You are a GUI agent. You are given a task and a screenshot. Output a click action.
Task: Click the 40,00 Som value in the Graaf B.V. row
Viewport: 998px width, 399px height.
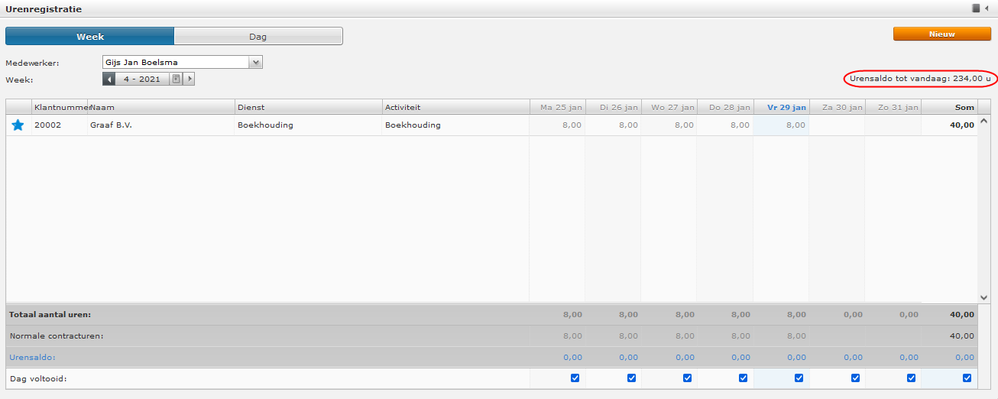pyautogui.click(x=962, y=125)
